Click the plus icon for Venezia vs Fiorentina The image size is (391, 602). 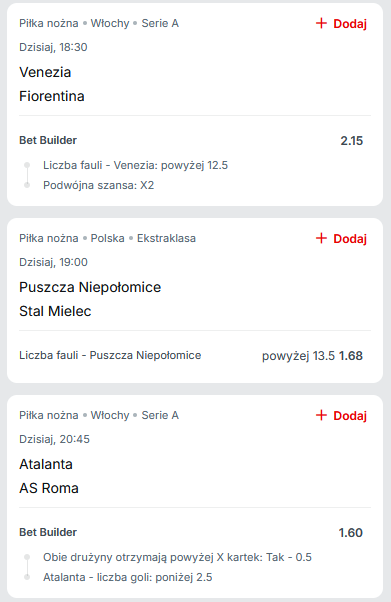click(x=321, y=23)
